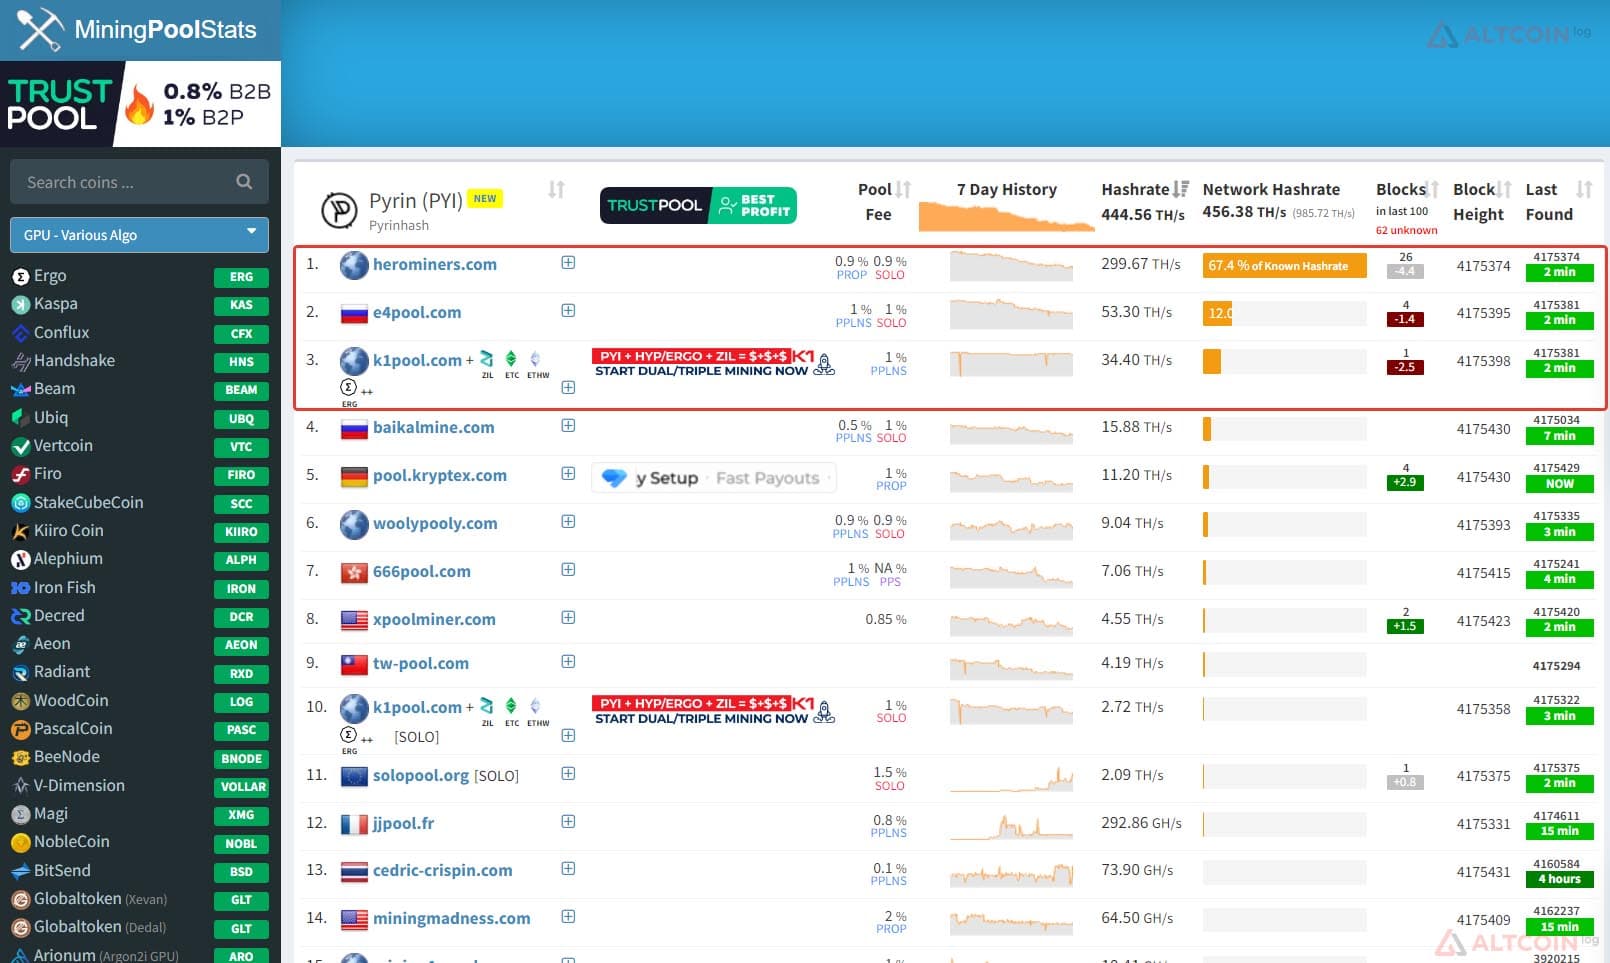
Task: Click the German flag beside pool.kryptex.com
Action: point(354,476)
